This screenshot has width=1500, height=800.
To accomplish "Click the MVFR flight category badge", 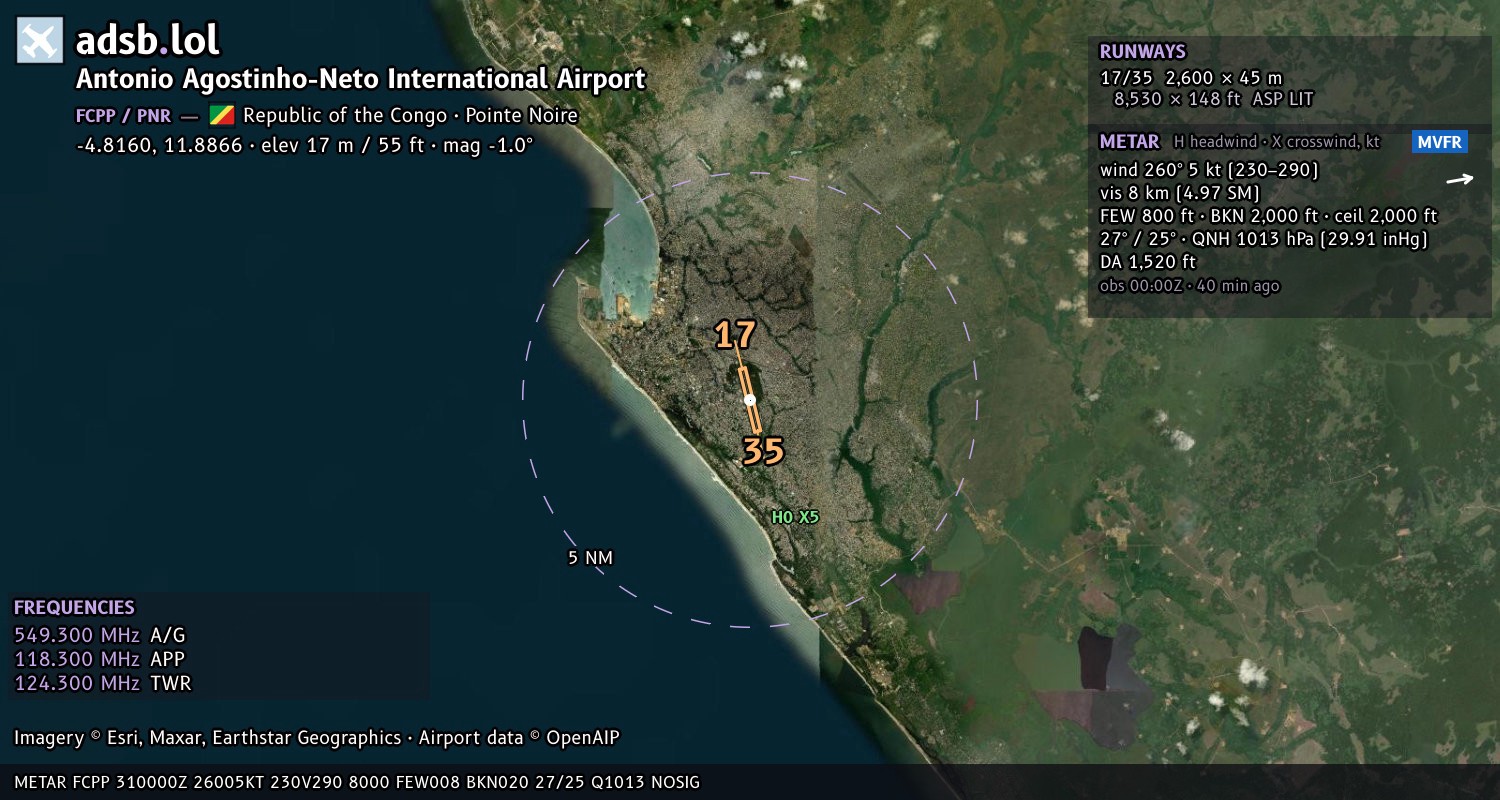I will (x=1440, y=142).
